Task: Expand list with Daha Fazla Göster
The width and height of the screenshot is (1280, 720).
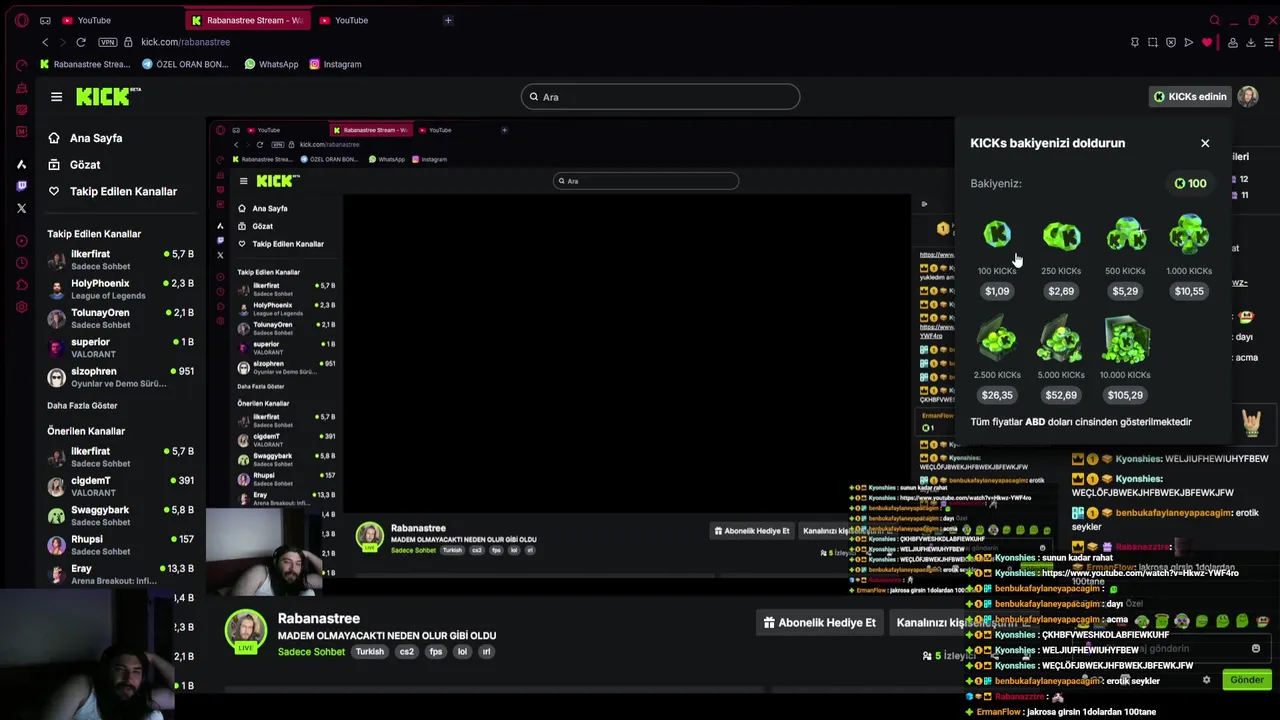Action: tap(82, 406)
